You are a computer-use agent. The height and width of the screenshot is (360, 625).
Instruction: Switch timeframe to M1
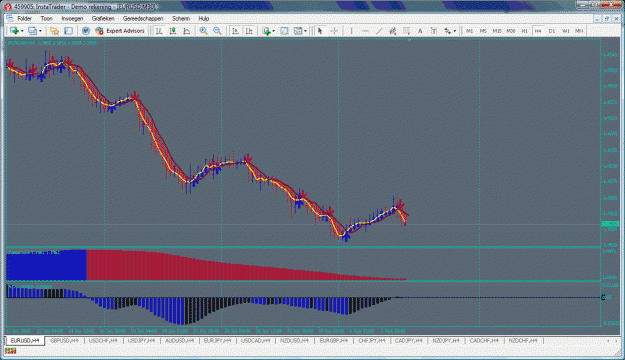point(470,31)
